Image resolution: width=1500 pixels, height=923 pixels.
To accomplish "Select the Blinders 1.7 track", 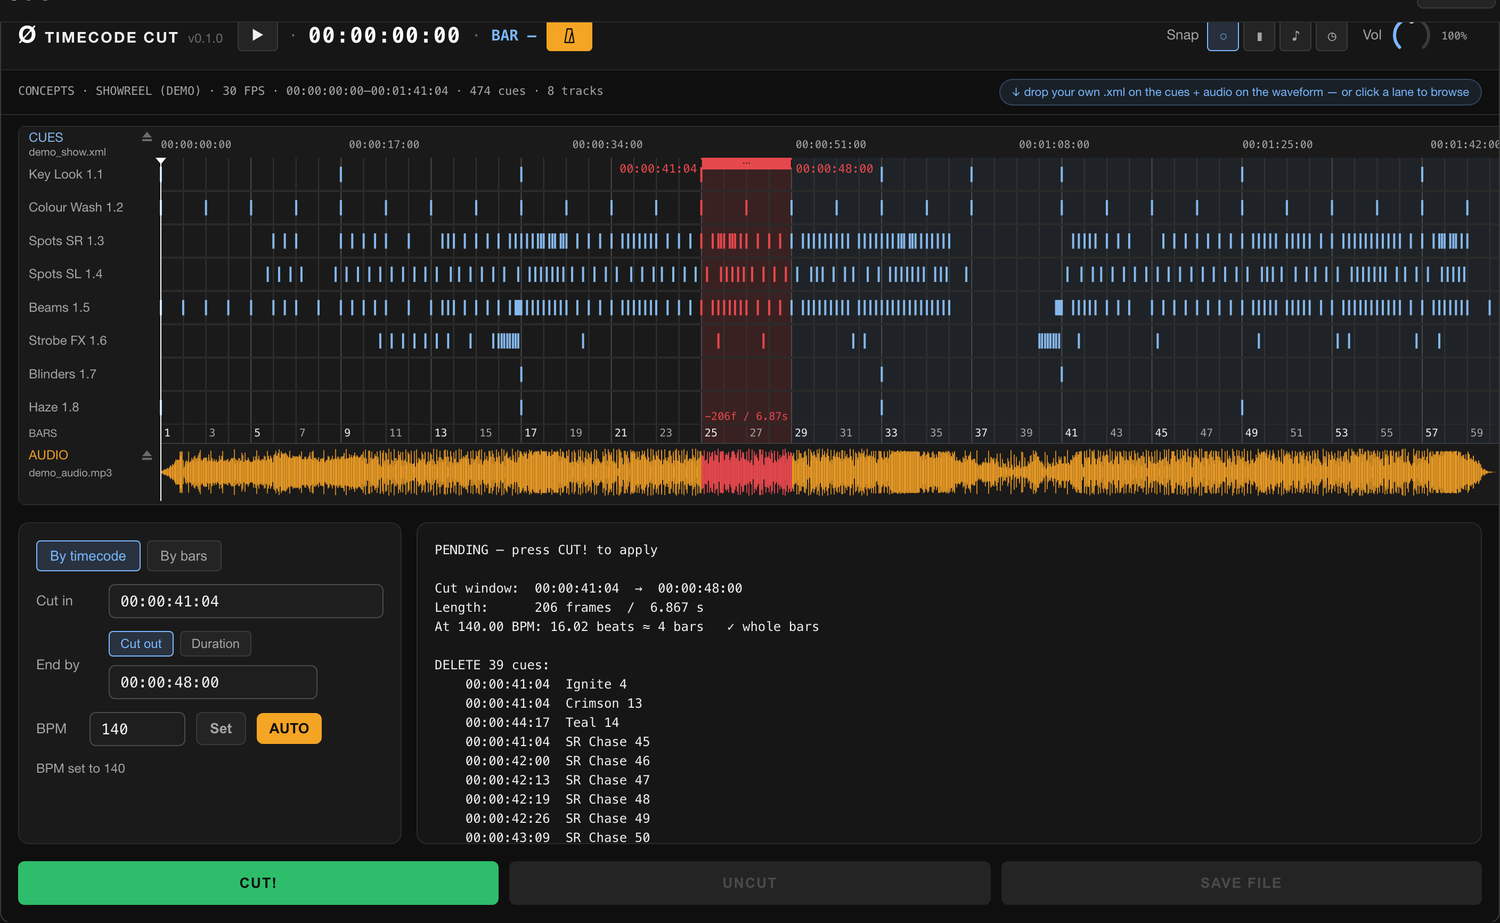I will tap(63, 374).
